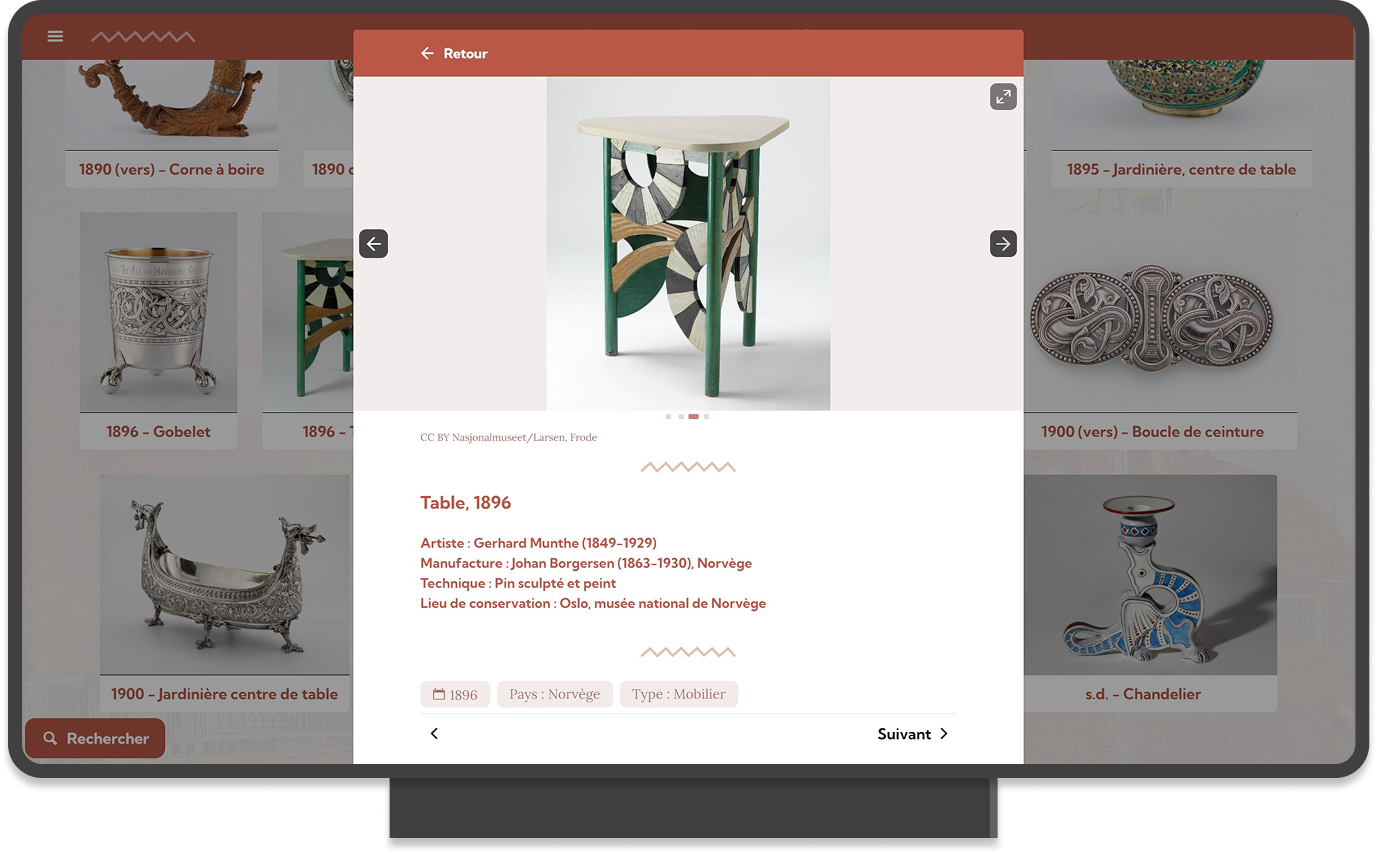Open the hamburger menu

(55, 37)
